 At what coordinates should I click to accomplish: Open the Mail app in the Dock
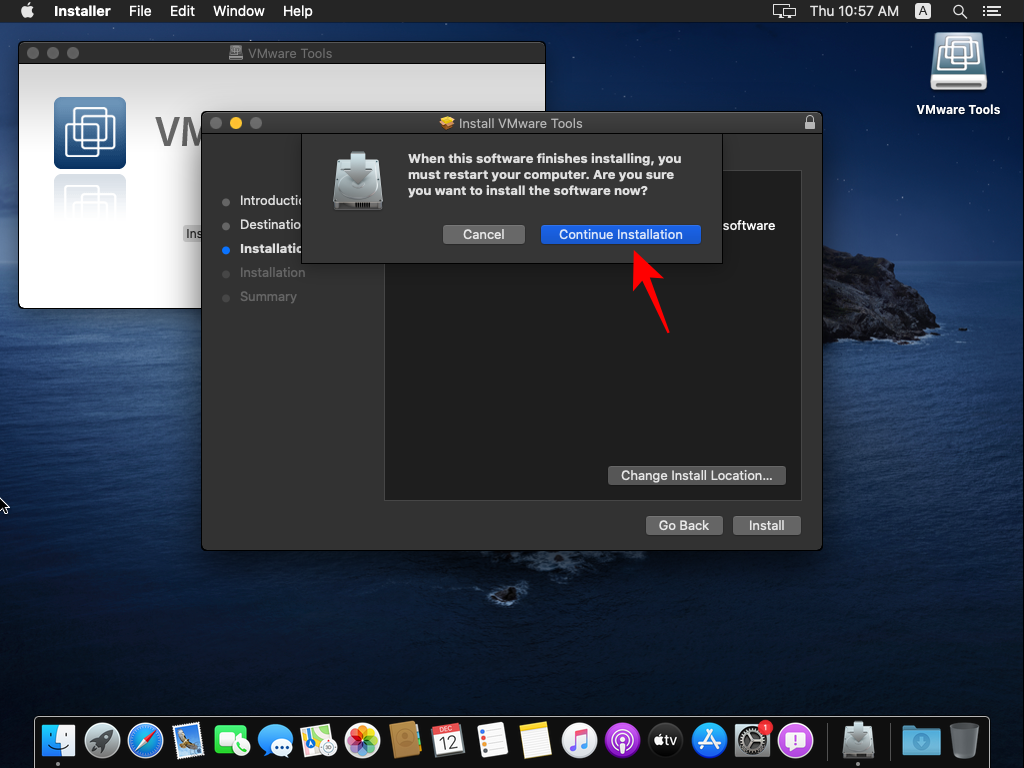tap(188, 741)
